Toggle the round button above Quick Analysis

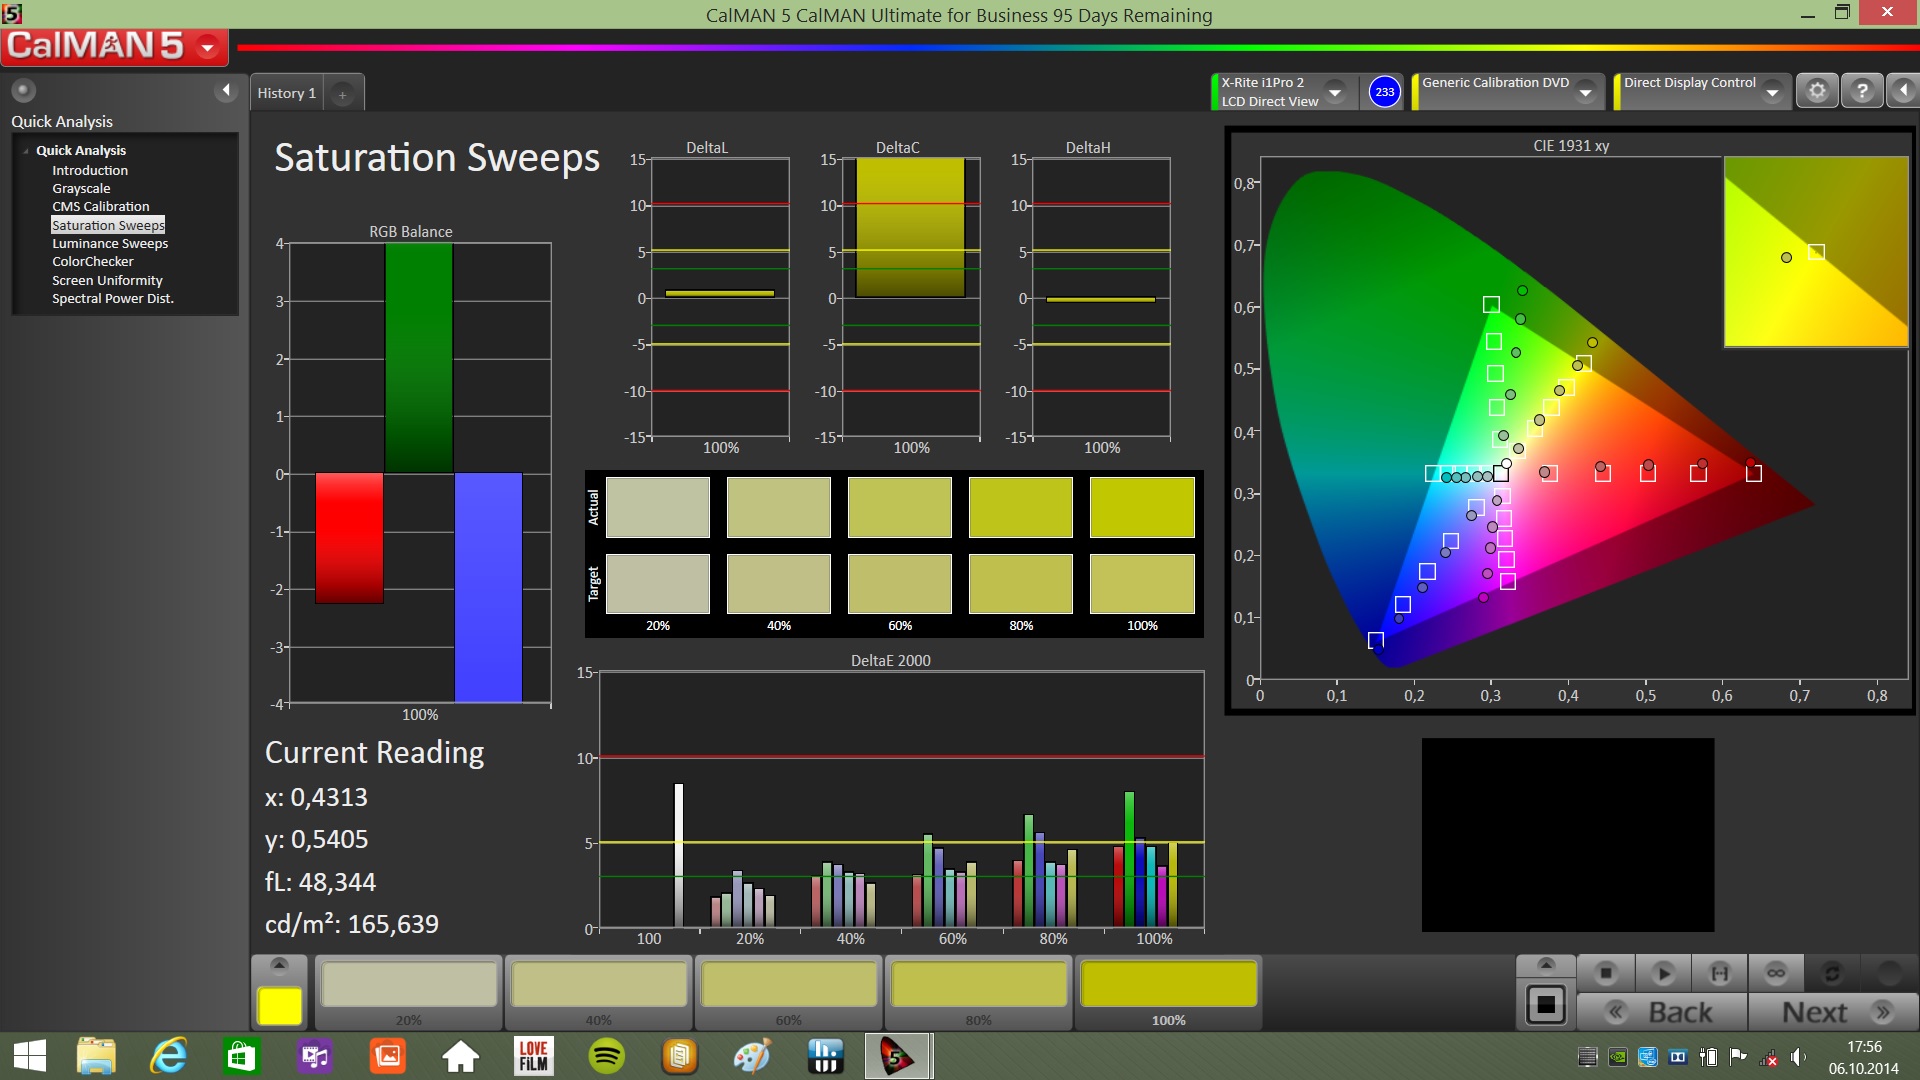[x=24, y=91]
